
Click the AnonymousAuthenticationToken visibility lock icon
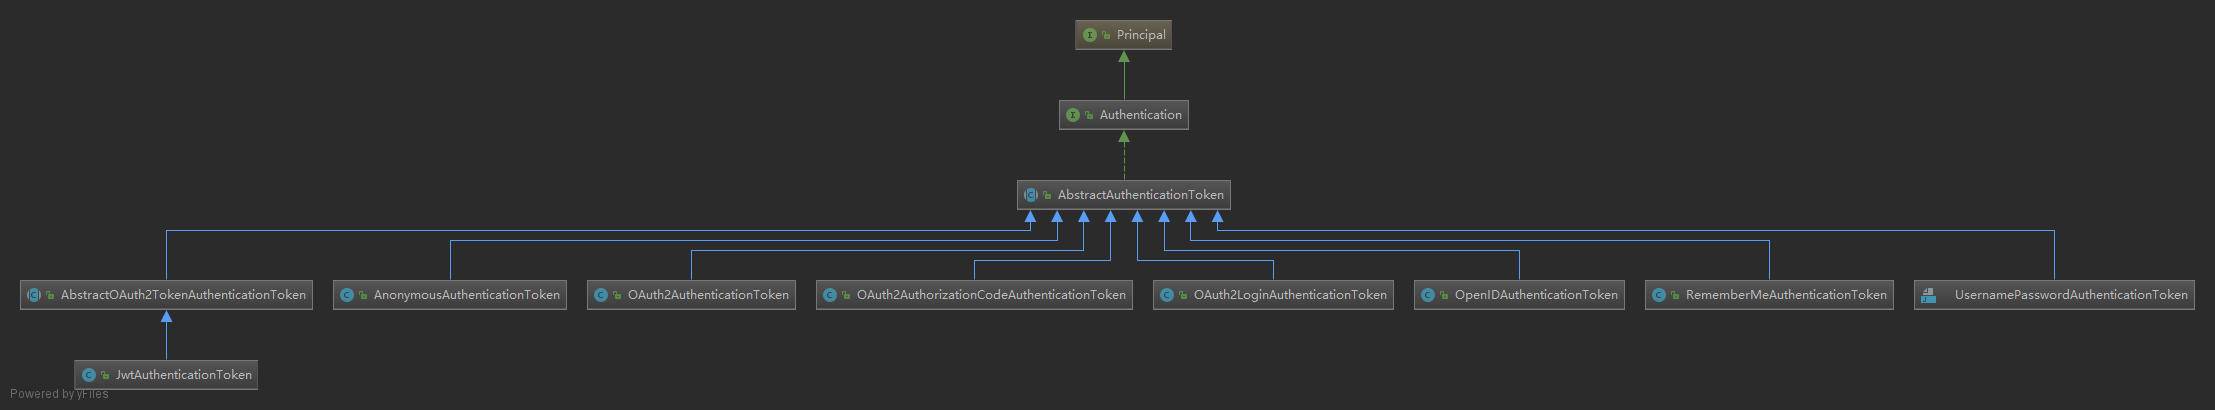click(363, 295)
